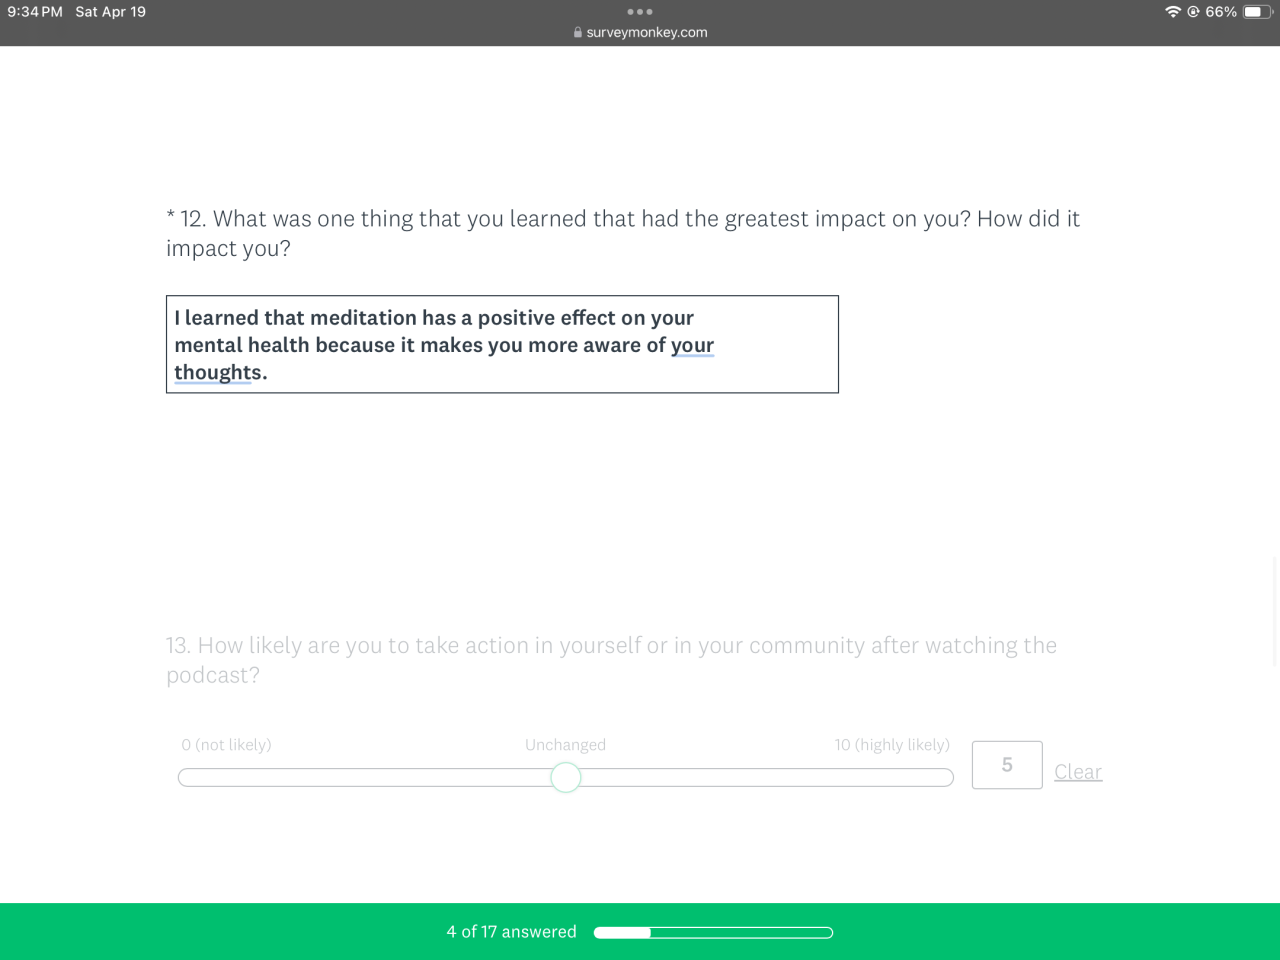The width and height of the screenshot is (1280, 960).
Task: Tap the battery icon
Action: pos(1257,12)
